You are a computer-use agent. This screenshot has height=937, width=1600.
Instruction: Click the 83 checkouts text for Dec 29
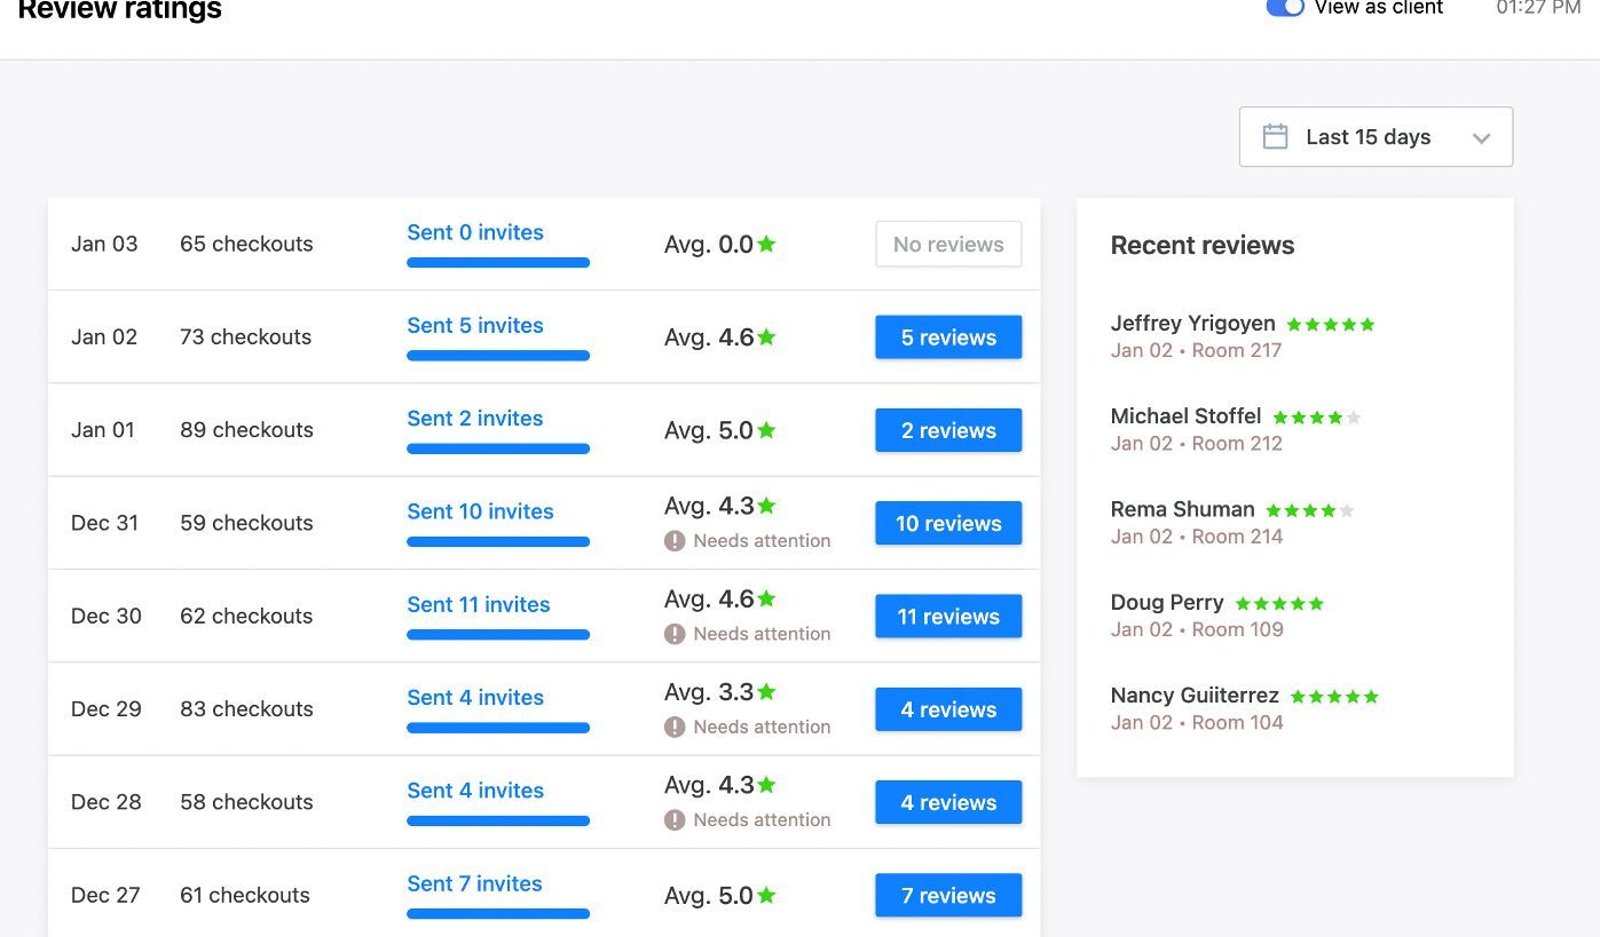(246, 709)
